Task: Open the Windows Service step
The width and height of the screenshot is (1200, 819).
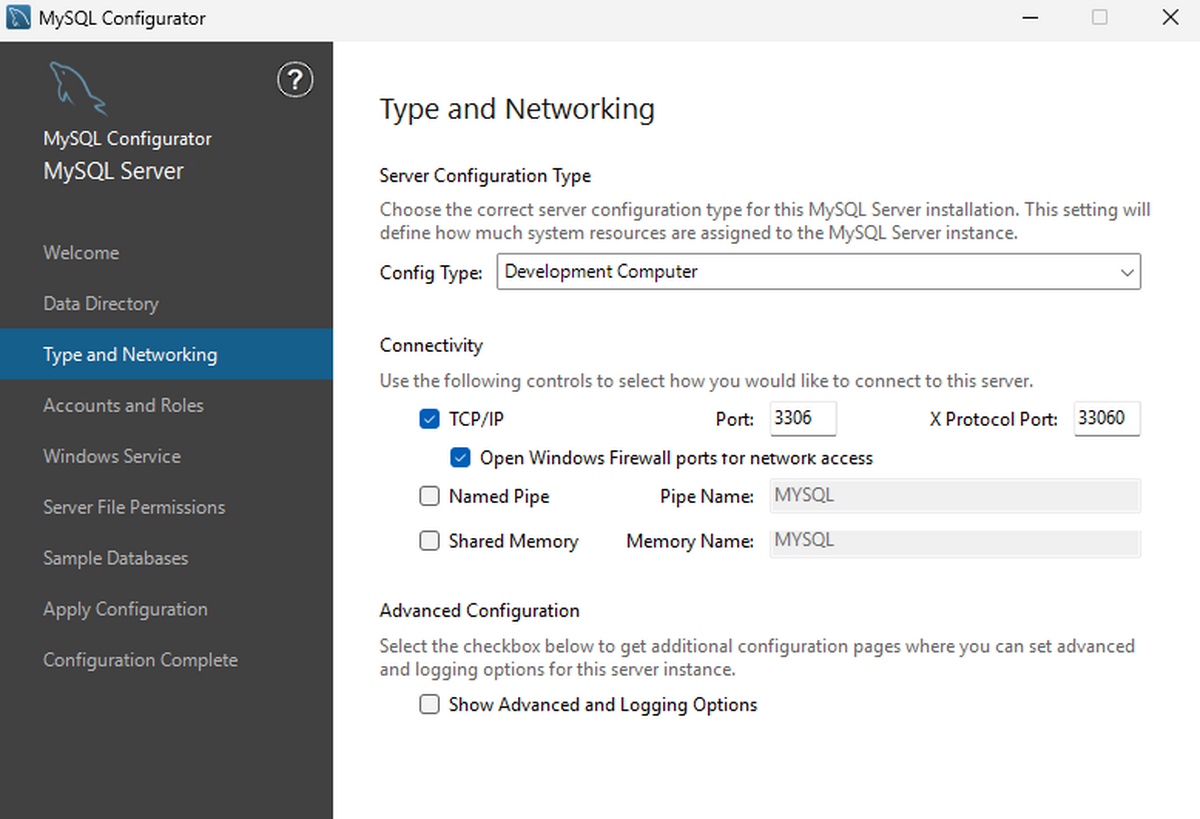Action: 166,457
